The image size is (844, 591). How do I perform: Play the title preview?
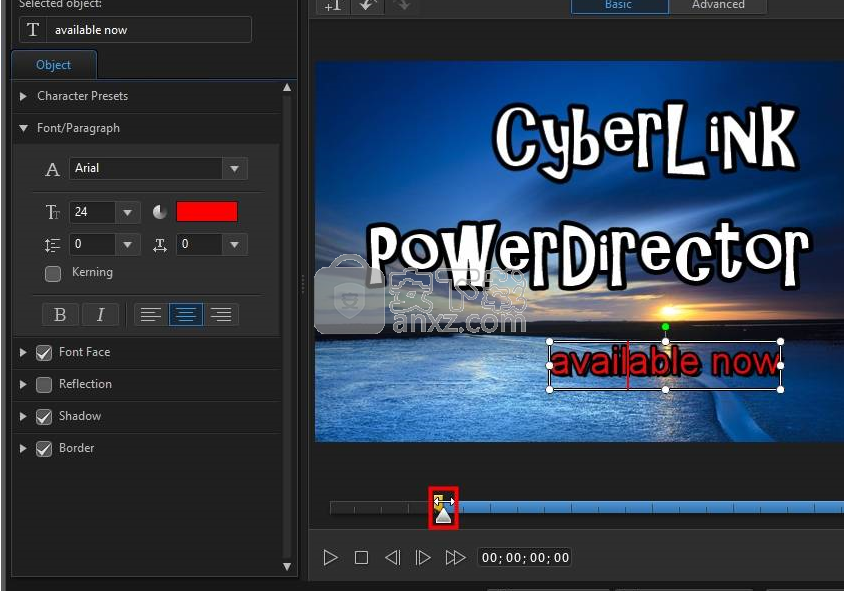tap(330, 558)
